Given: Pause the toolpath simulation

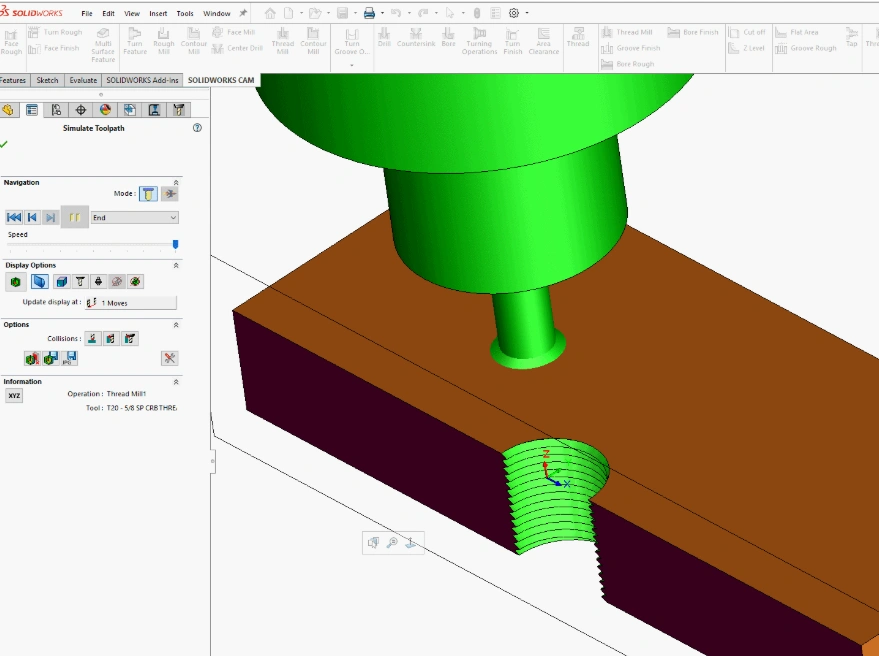Looking at the screenshot, I should click(75, 218).
